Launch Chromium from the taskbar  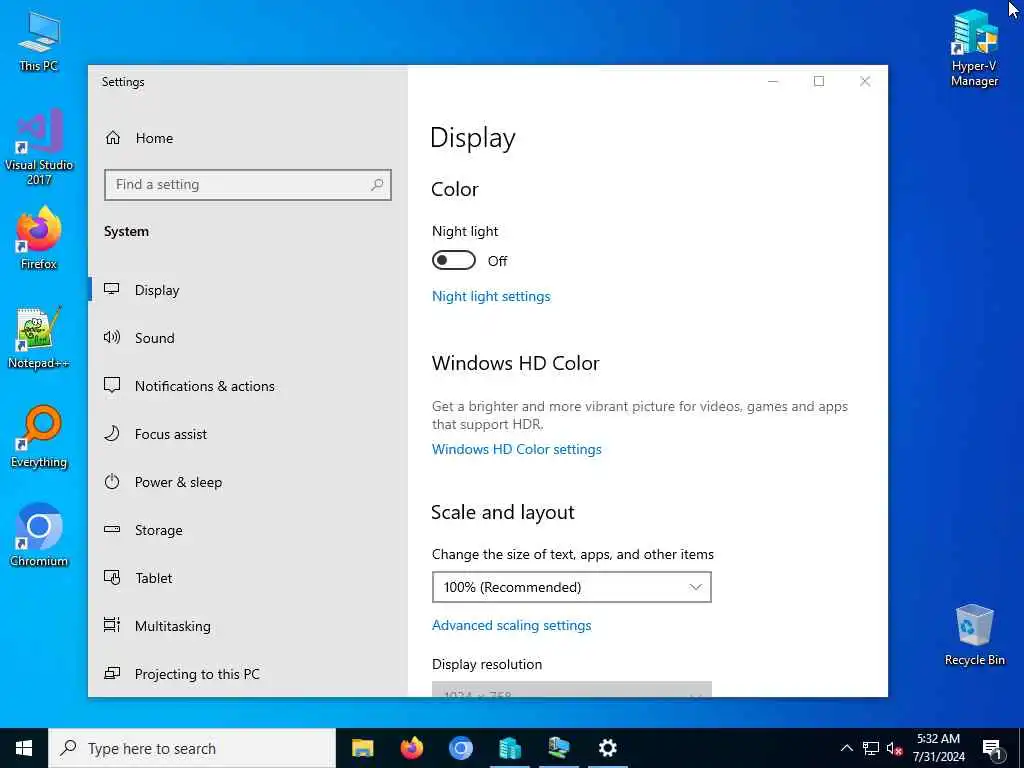coord(460,748)
